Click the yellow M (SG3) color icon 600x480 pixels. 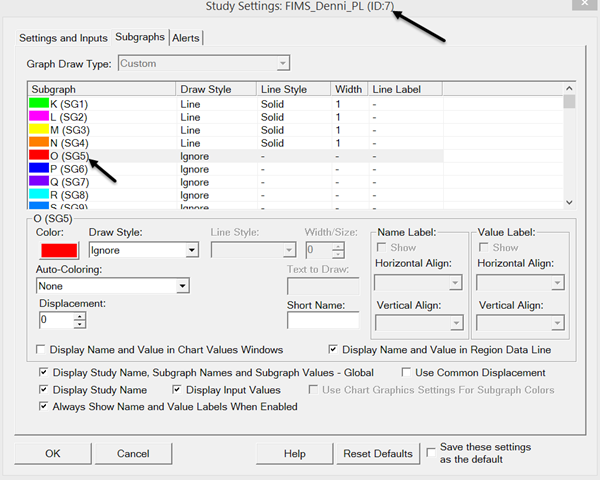40,129
